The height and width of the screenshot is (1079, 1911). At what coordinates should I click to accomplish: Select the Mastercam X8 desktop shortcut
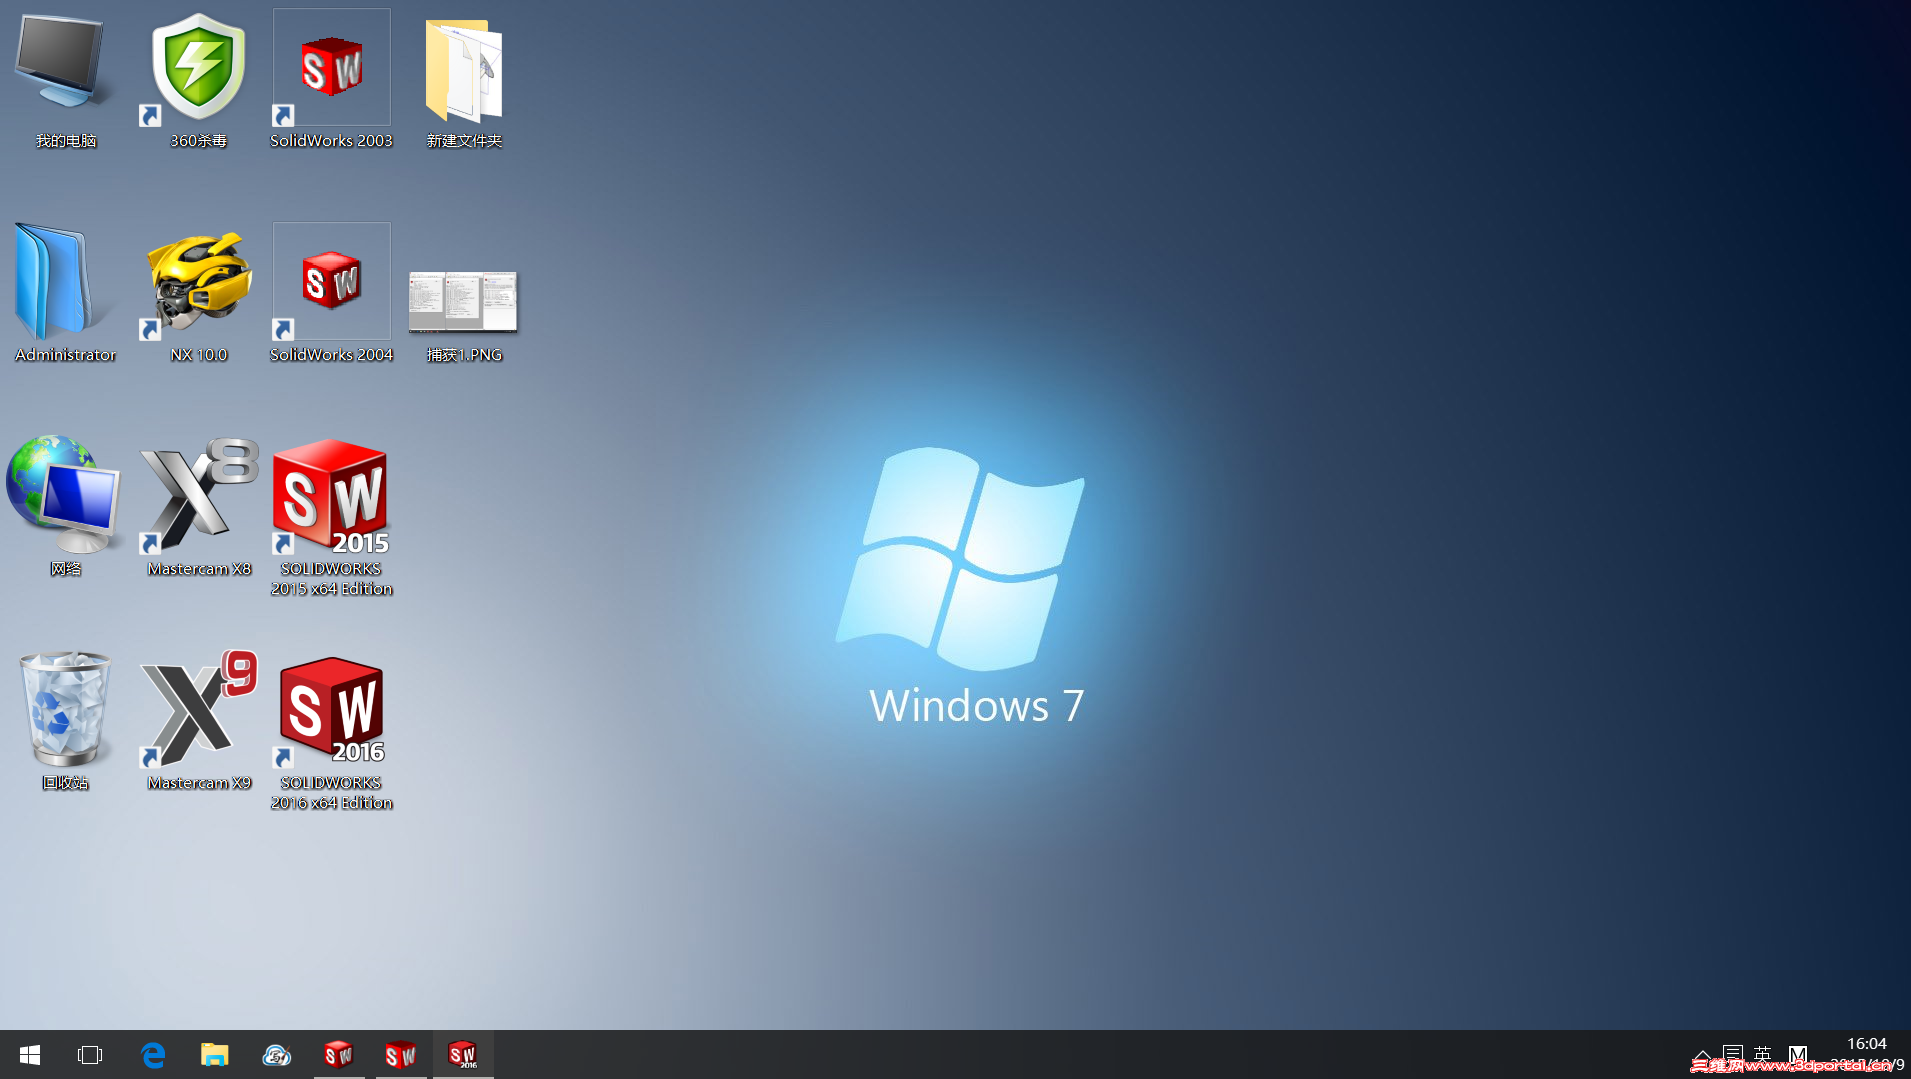click(198, 508)
